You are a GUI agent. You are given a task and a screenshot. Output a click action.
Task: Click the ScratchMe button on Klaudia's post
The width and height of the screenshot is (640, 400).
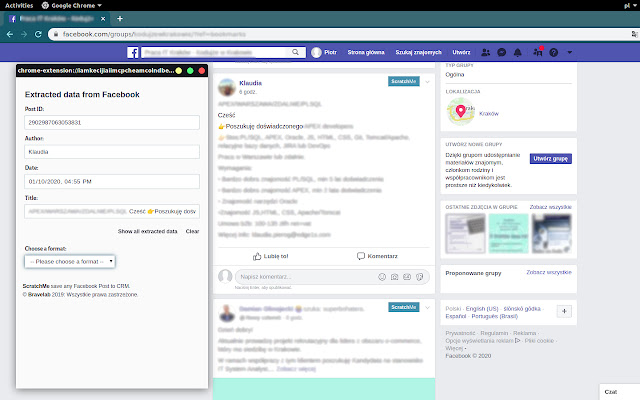click(x=404, y=81)
